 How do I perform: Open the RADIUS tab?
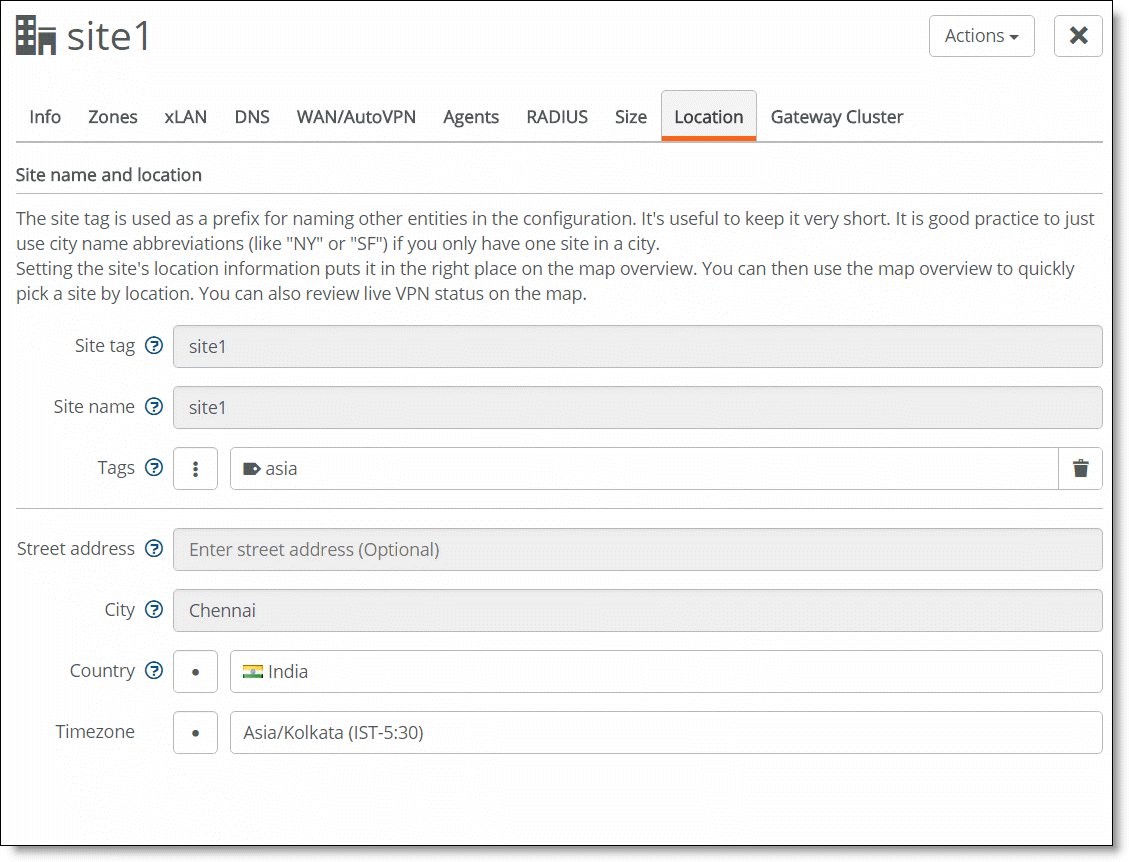coord(557,117)
